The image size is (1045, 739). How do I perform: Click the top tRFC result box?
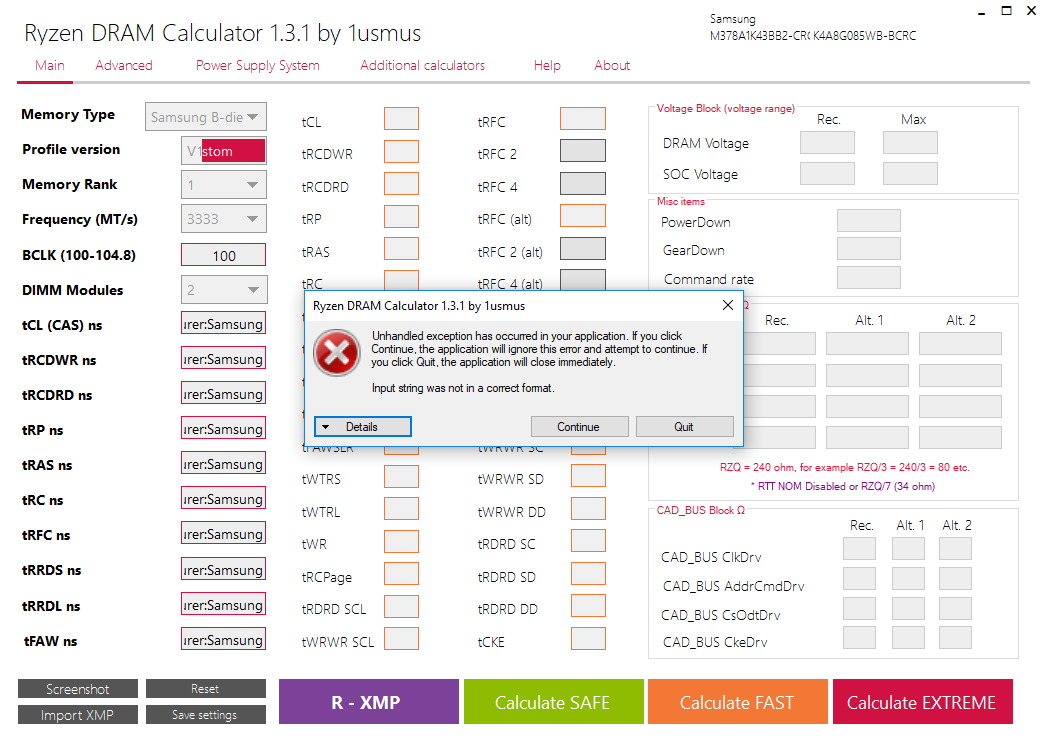[x=582, y=119]
